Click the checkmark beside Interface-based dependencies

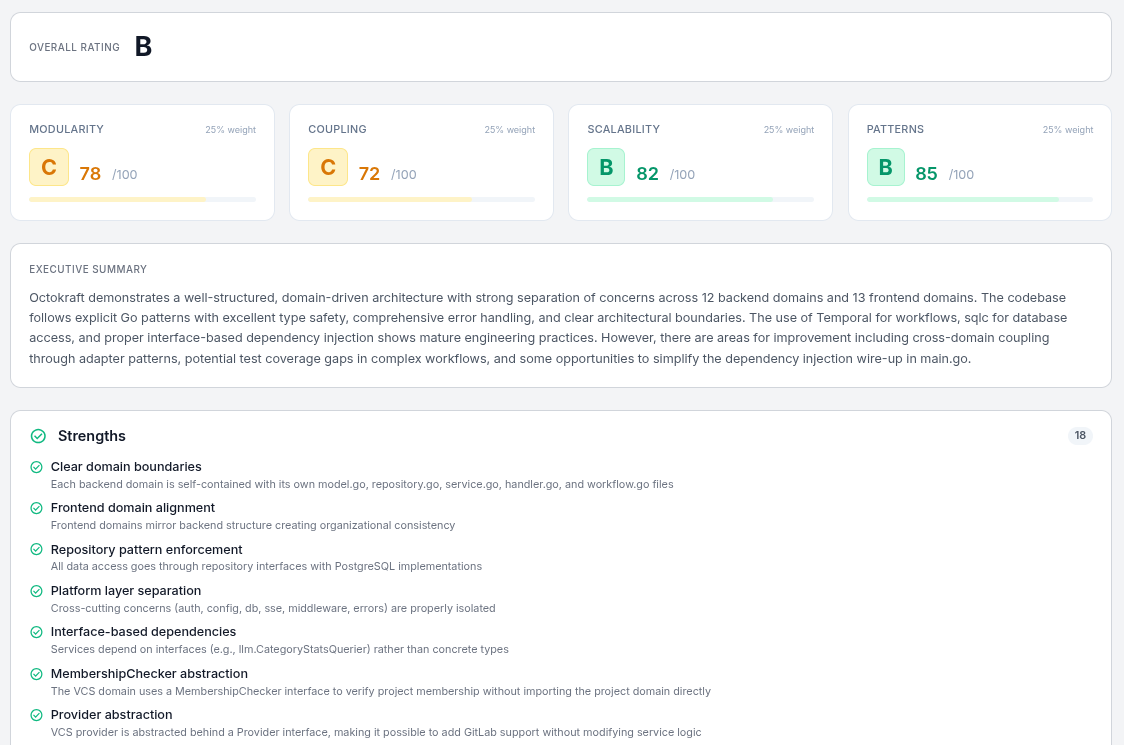point(37,632)
